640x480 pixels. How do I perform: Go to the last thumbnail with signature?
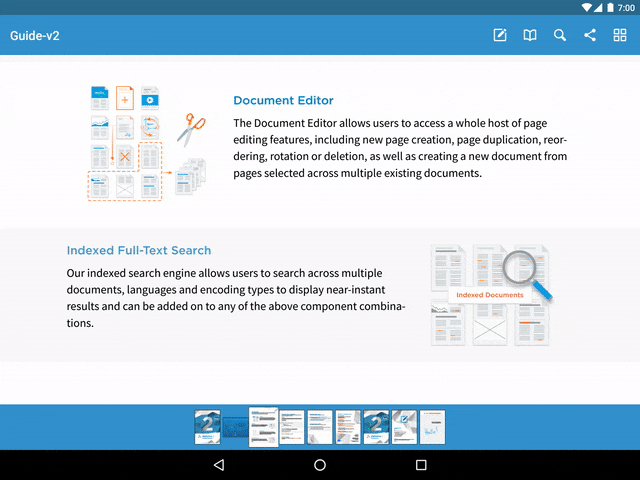click(x=432, y=427)
